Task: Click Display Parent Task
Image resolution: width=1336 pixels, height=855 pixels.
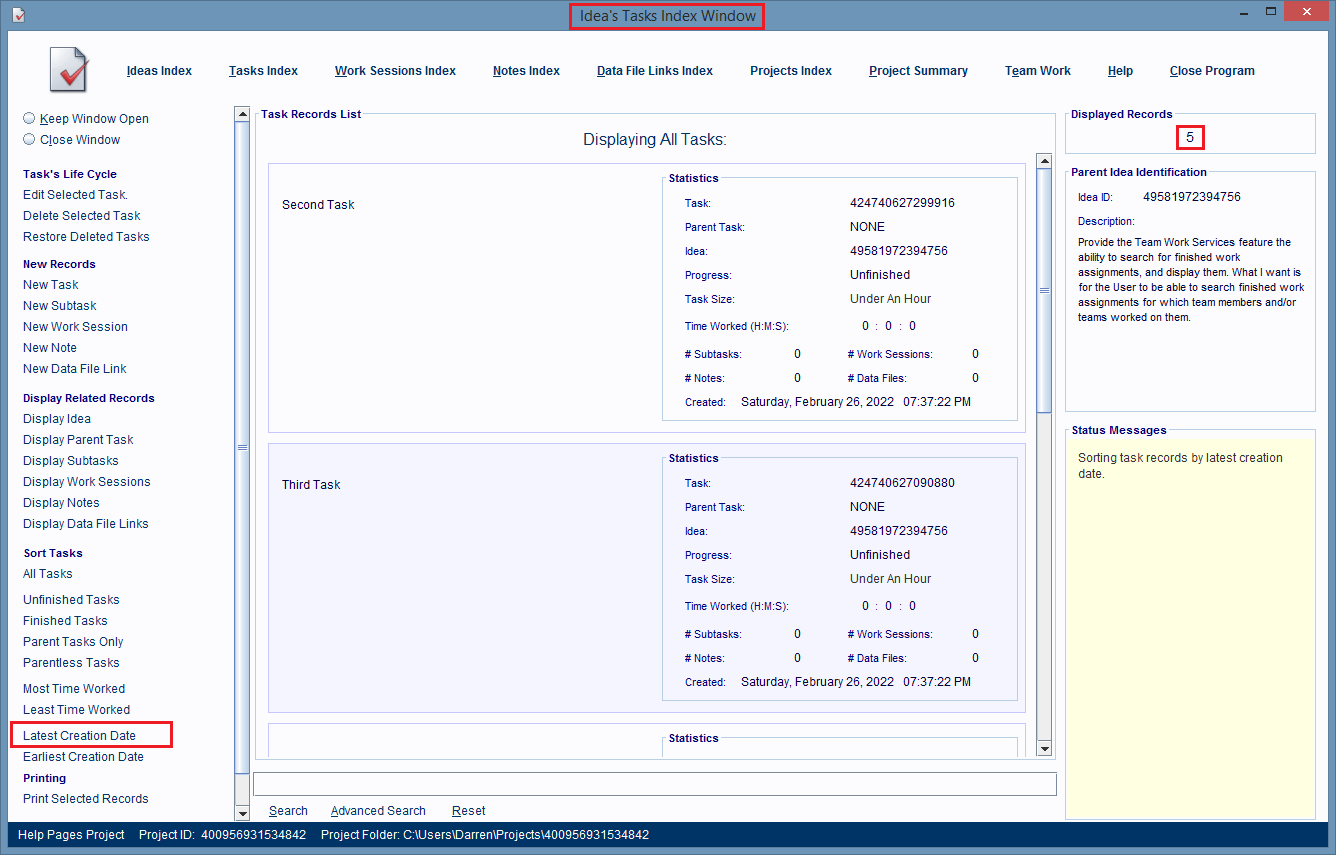Action: tap(78, 440)
